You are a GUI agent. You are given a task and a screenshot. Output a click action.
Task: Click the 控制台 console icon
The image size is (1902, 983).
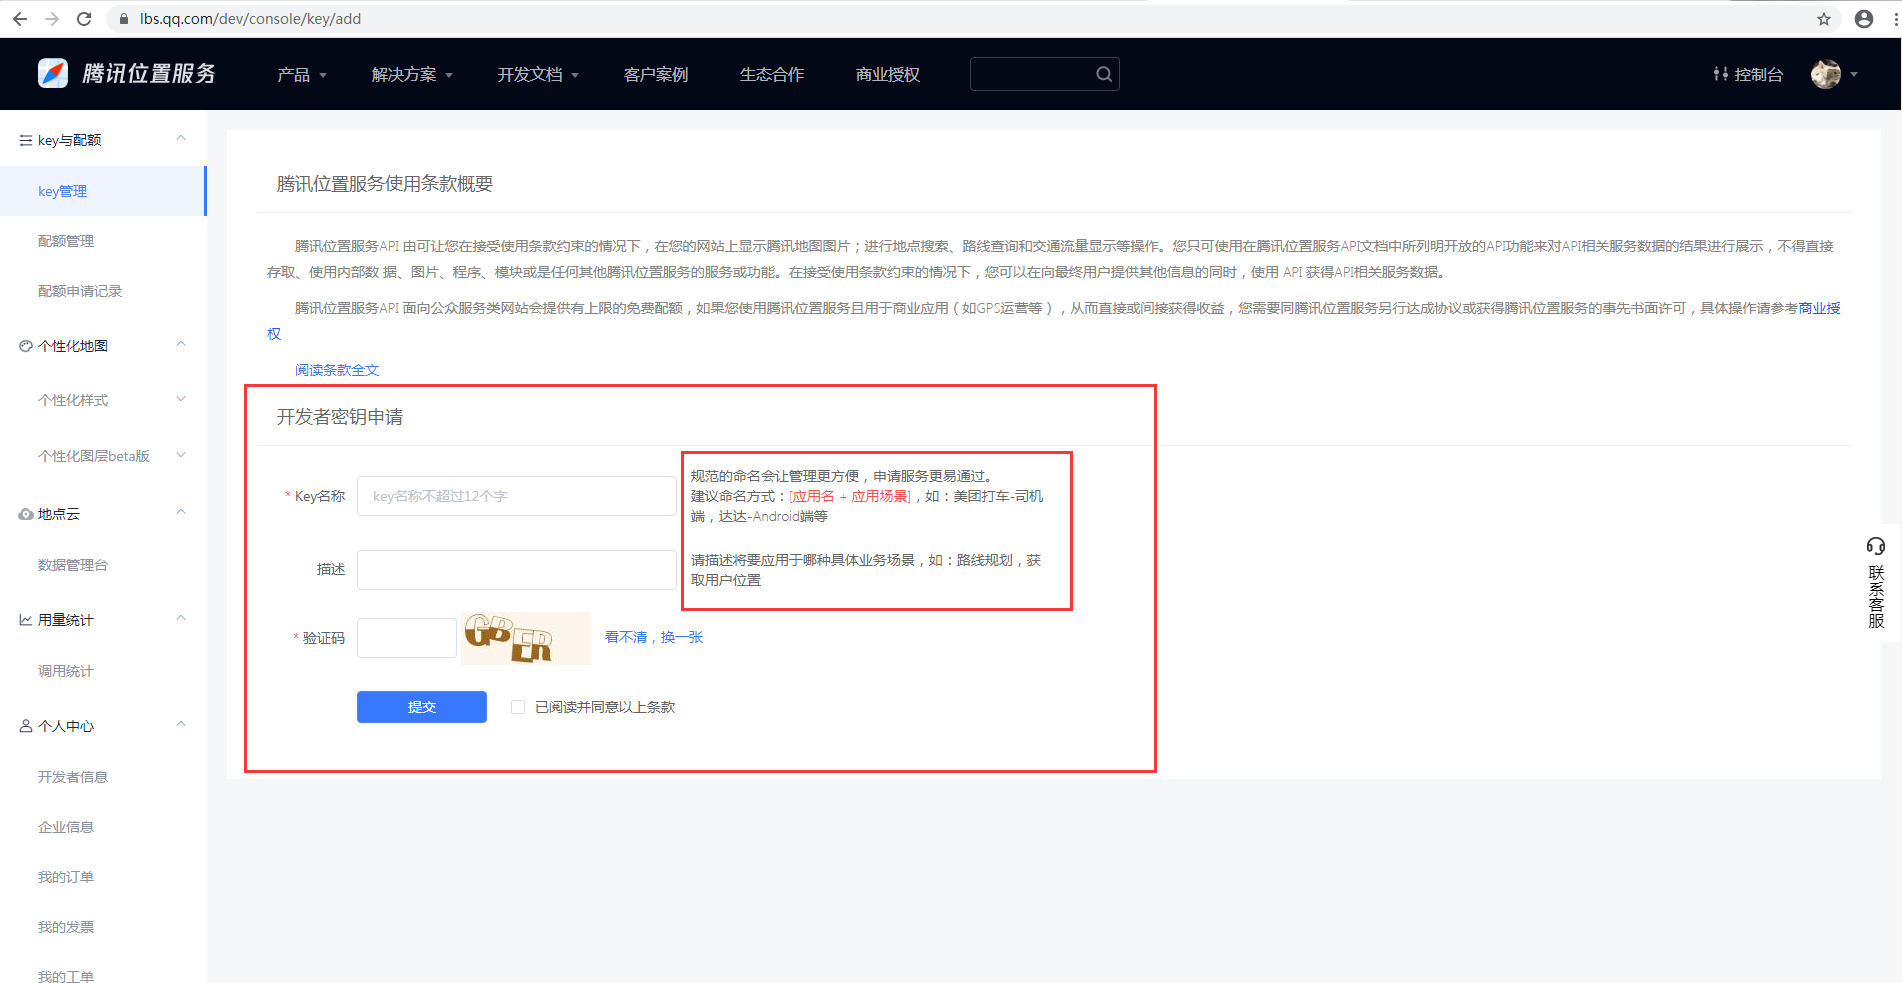click(x=1722, y=73)
